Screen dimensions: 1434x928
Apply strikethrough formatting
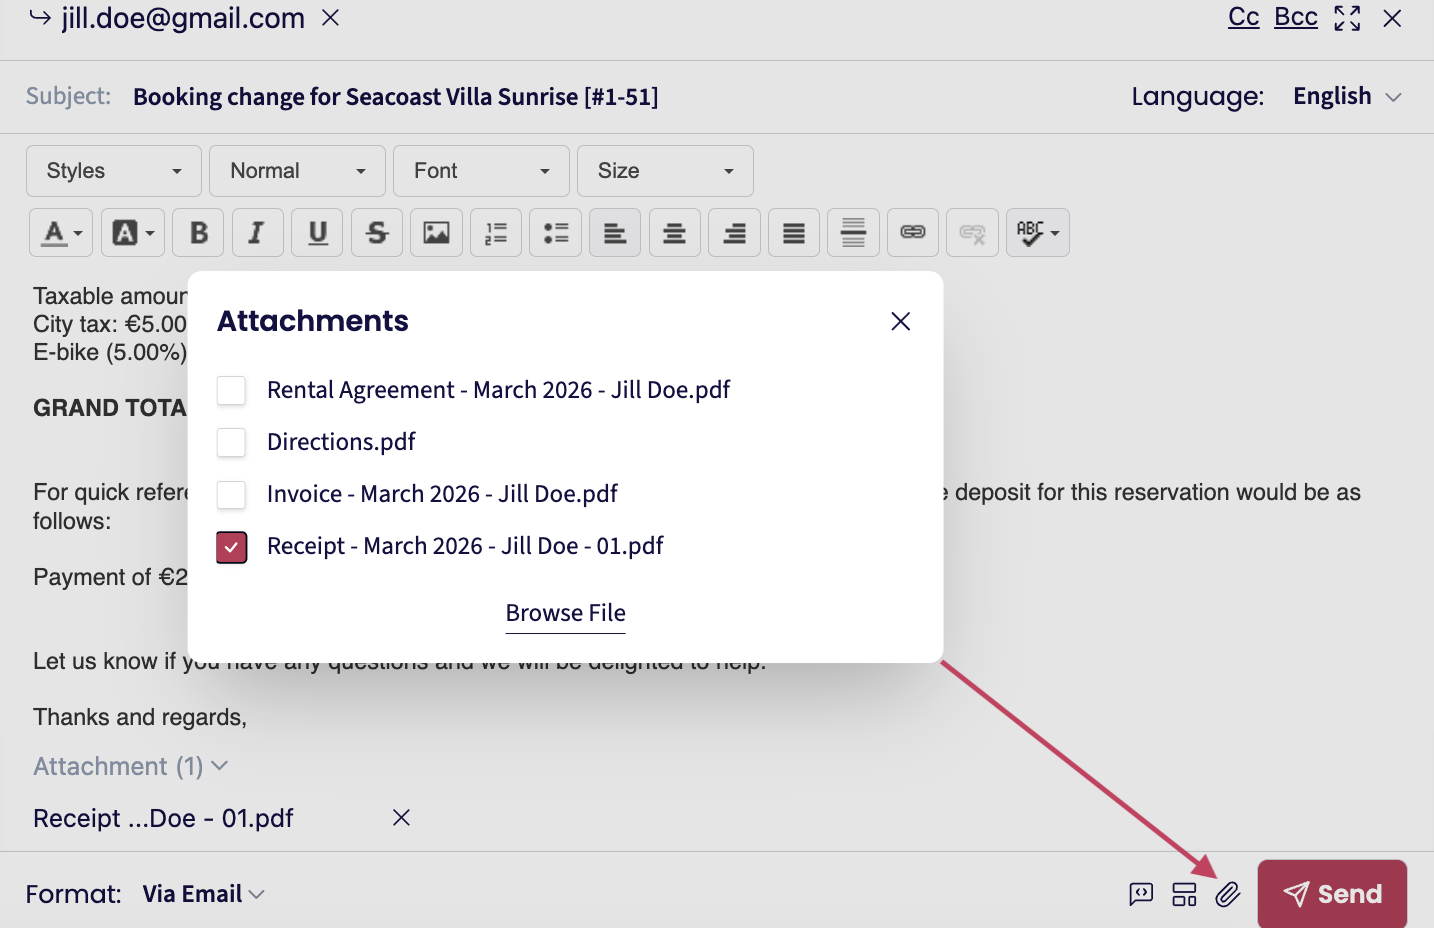click(x=377, y=233)
